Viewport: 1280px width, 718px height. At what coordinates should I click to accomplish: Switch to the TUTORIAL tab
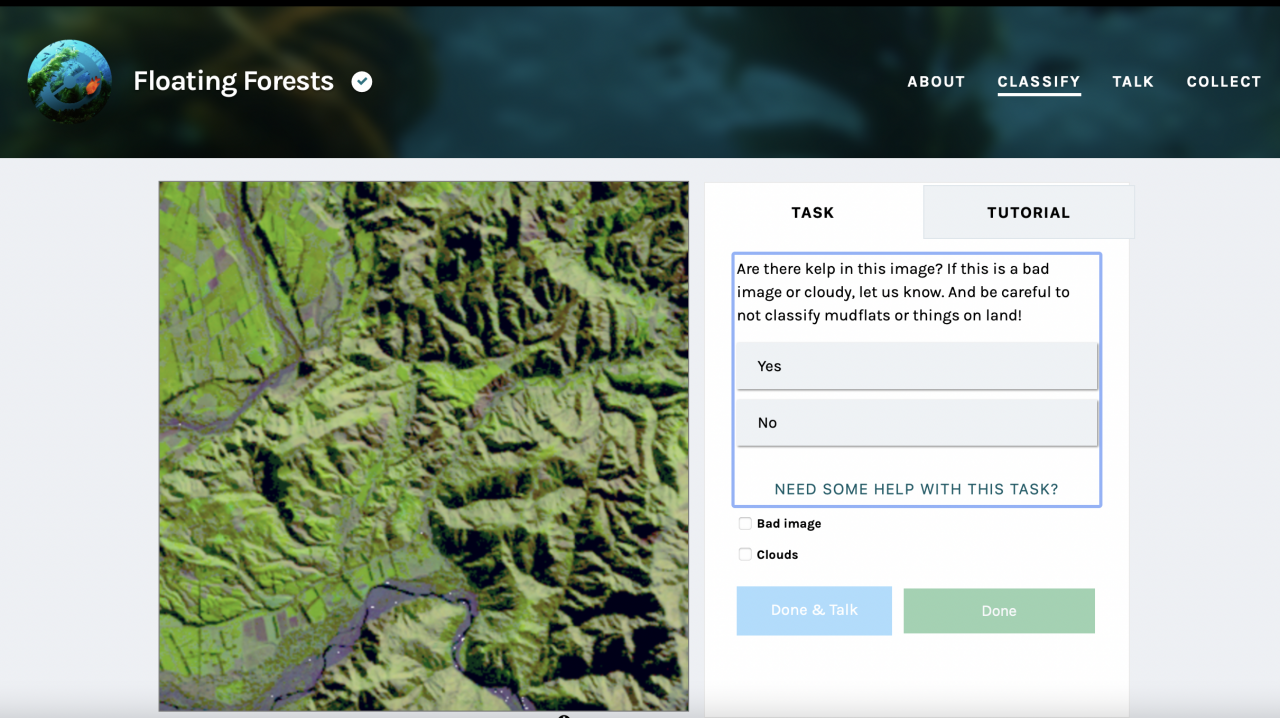1028,212
